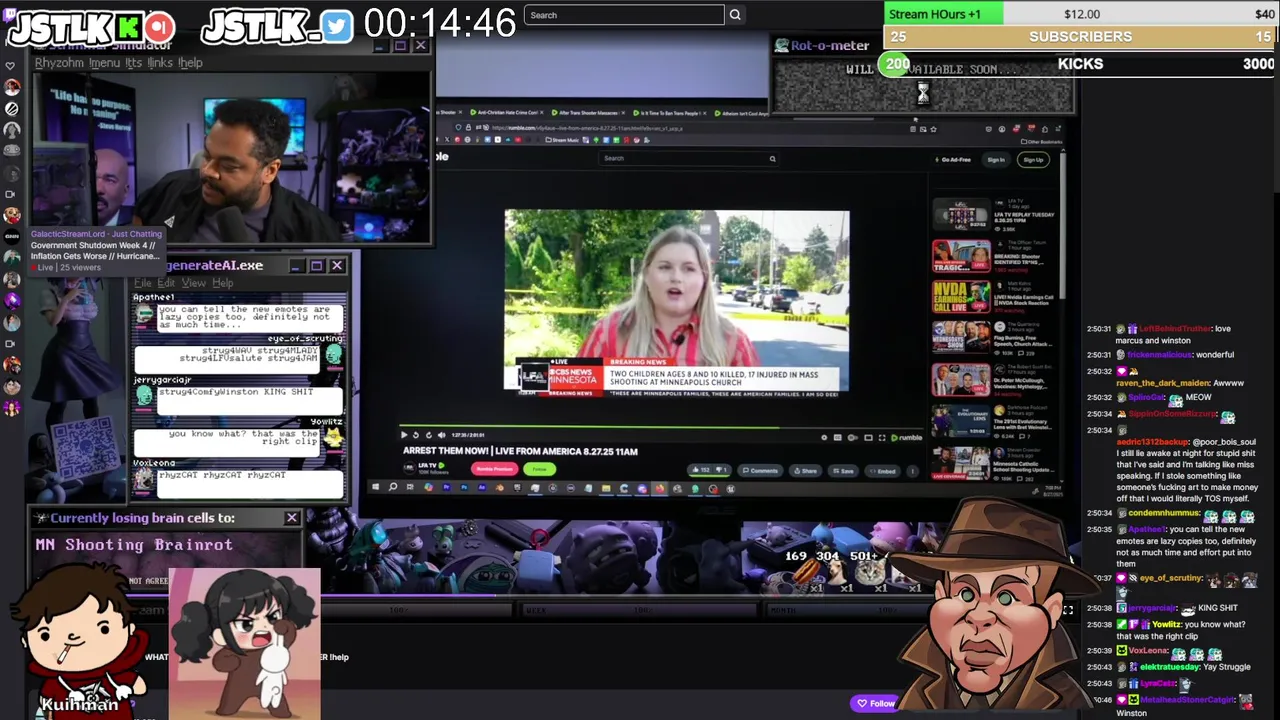
Task: Click the Rot-o-meter panel title
Action: pos(830,45)
